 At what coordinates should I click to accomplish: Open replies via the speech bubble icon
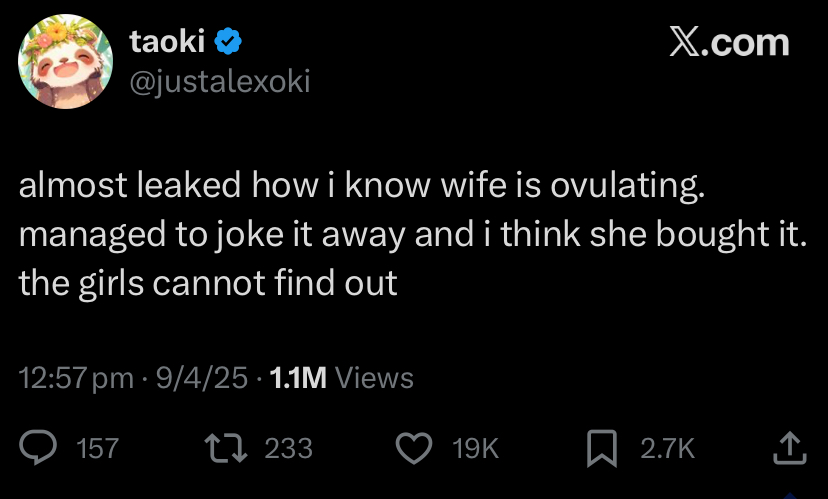click(38, 447)
